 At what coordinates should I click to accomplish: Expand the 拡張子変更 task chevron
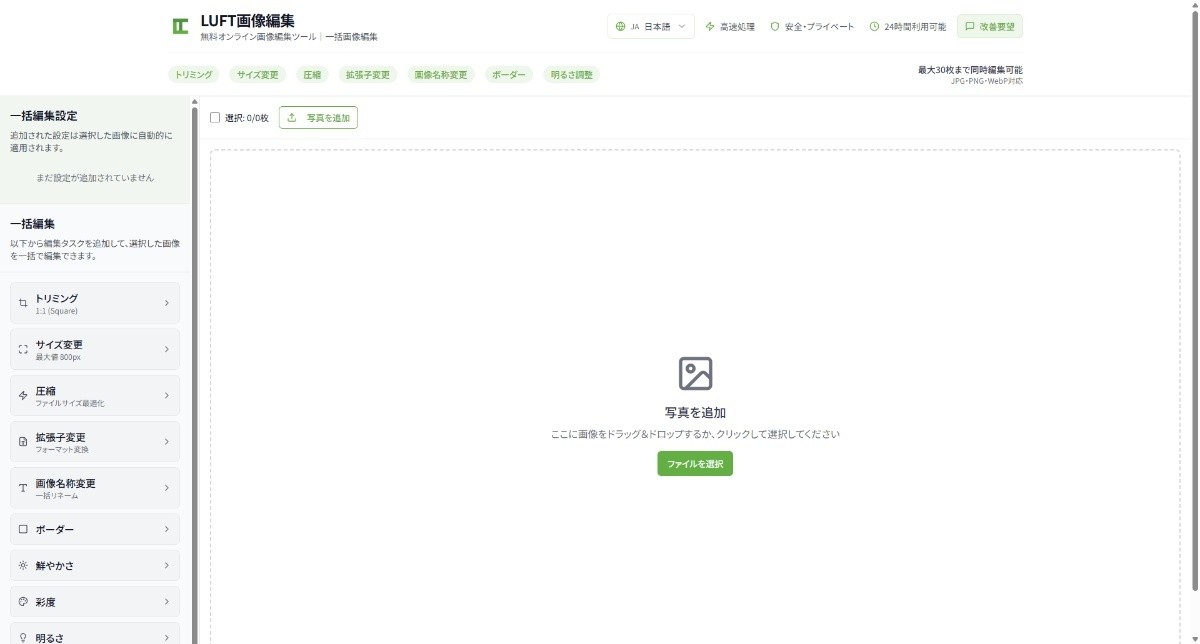point(167,441)
